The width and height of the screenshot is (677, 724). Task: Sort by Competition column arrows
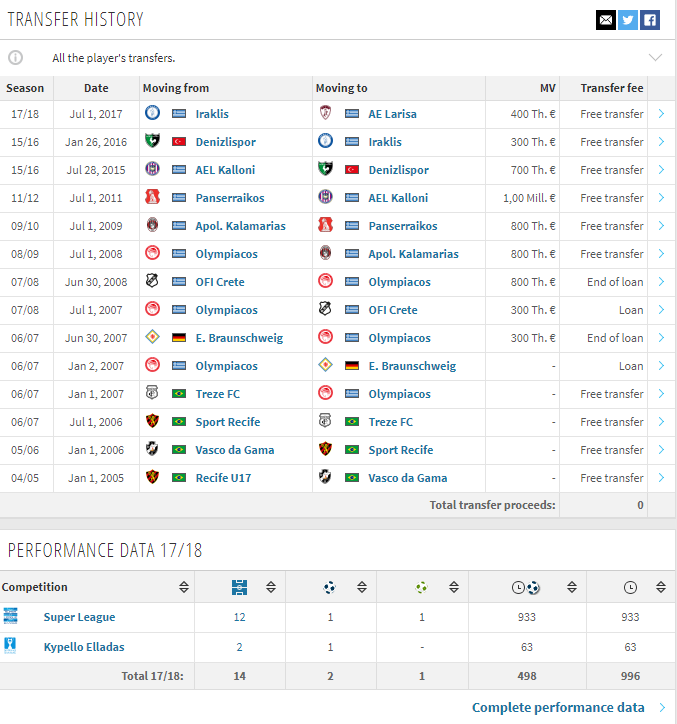(184, 587)
